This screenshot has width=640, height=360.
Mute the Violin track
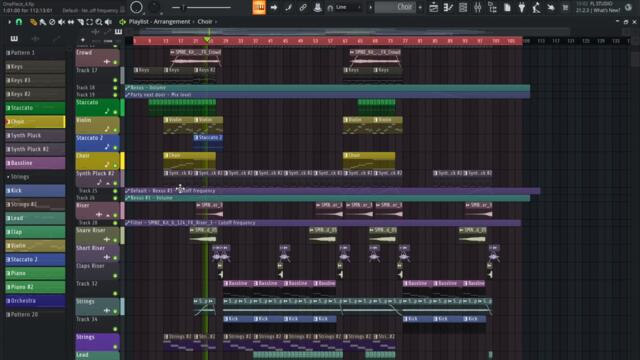pos(115,130)
